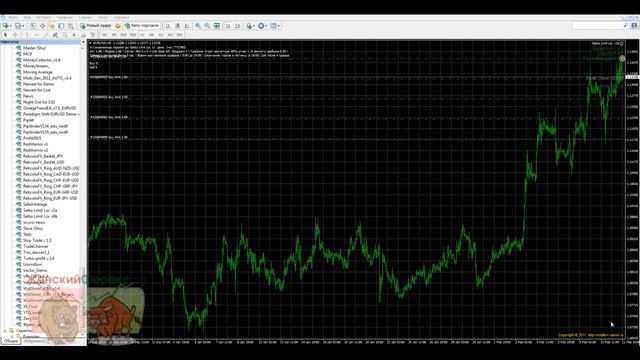
Task: Open the Файл menu
Action: click(13, 18)
